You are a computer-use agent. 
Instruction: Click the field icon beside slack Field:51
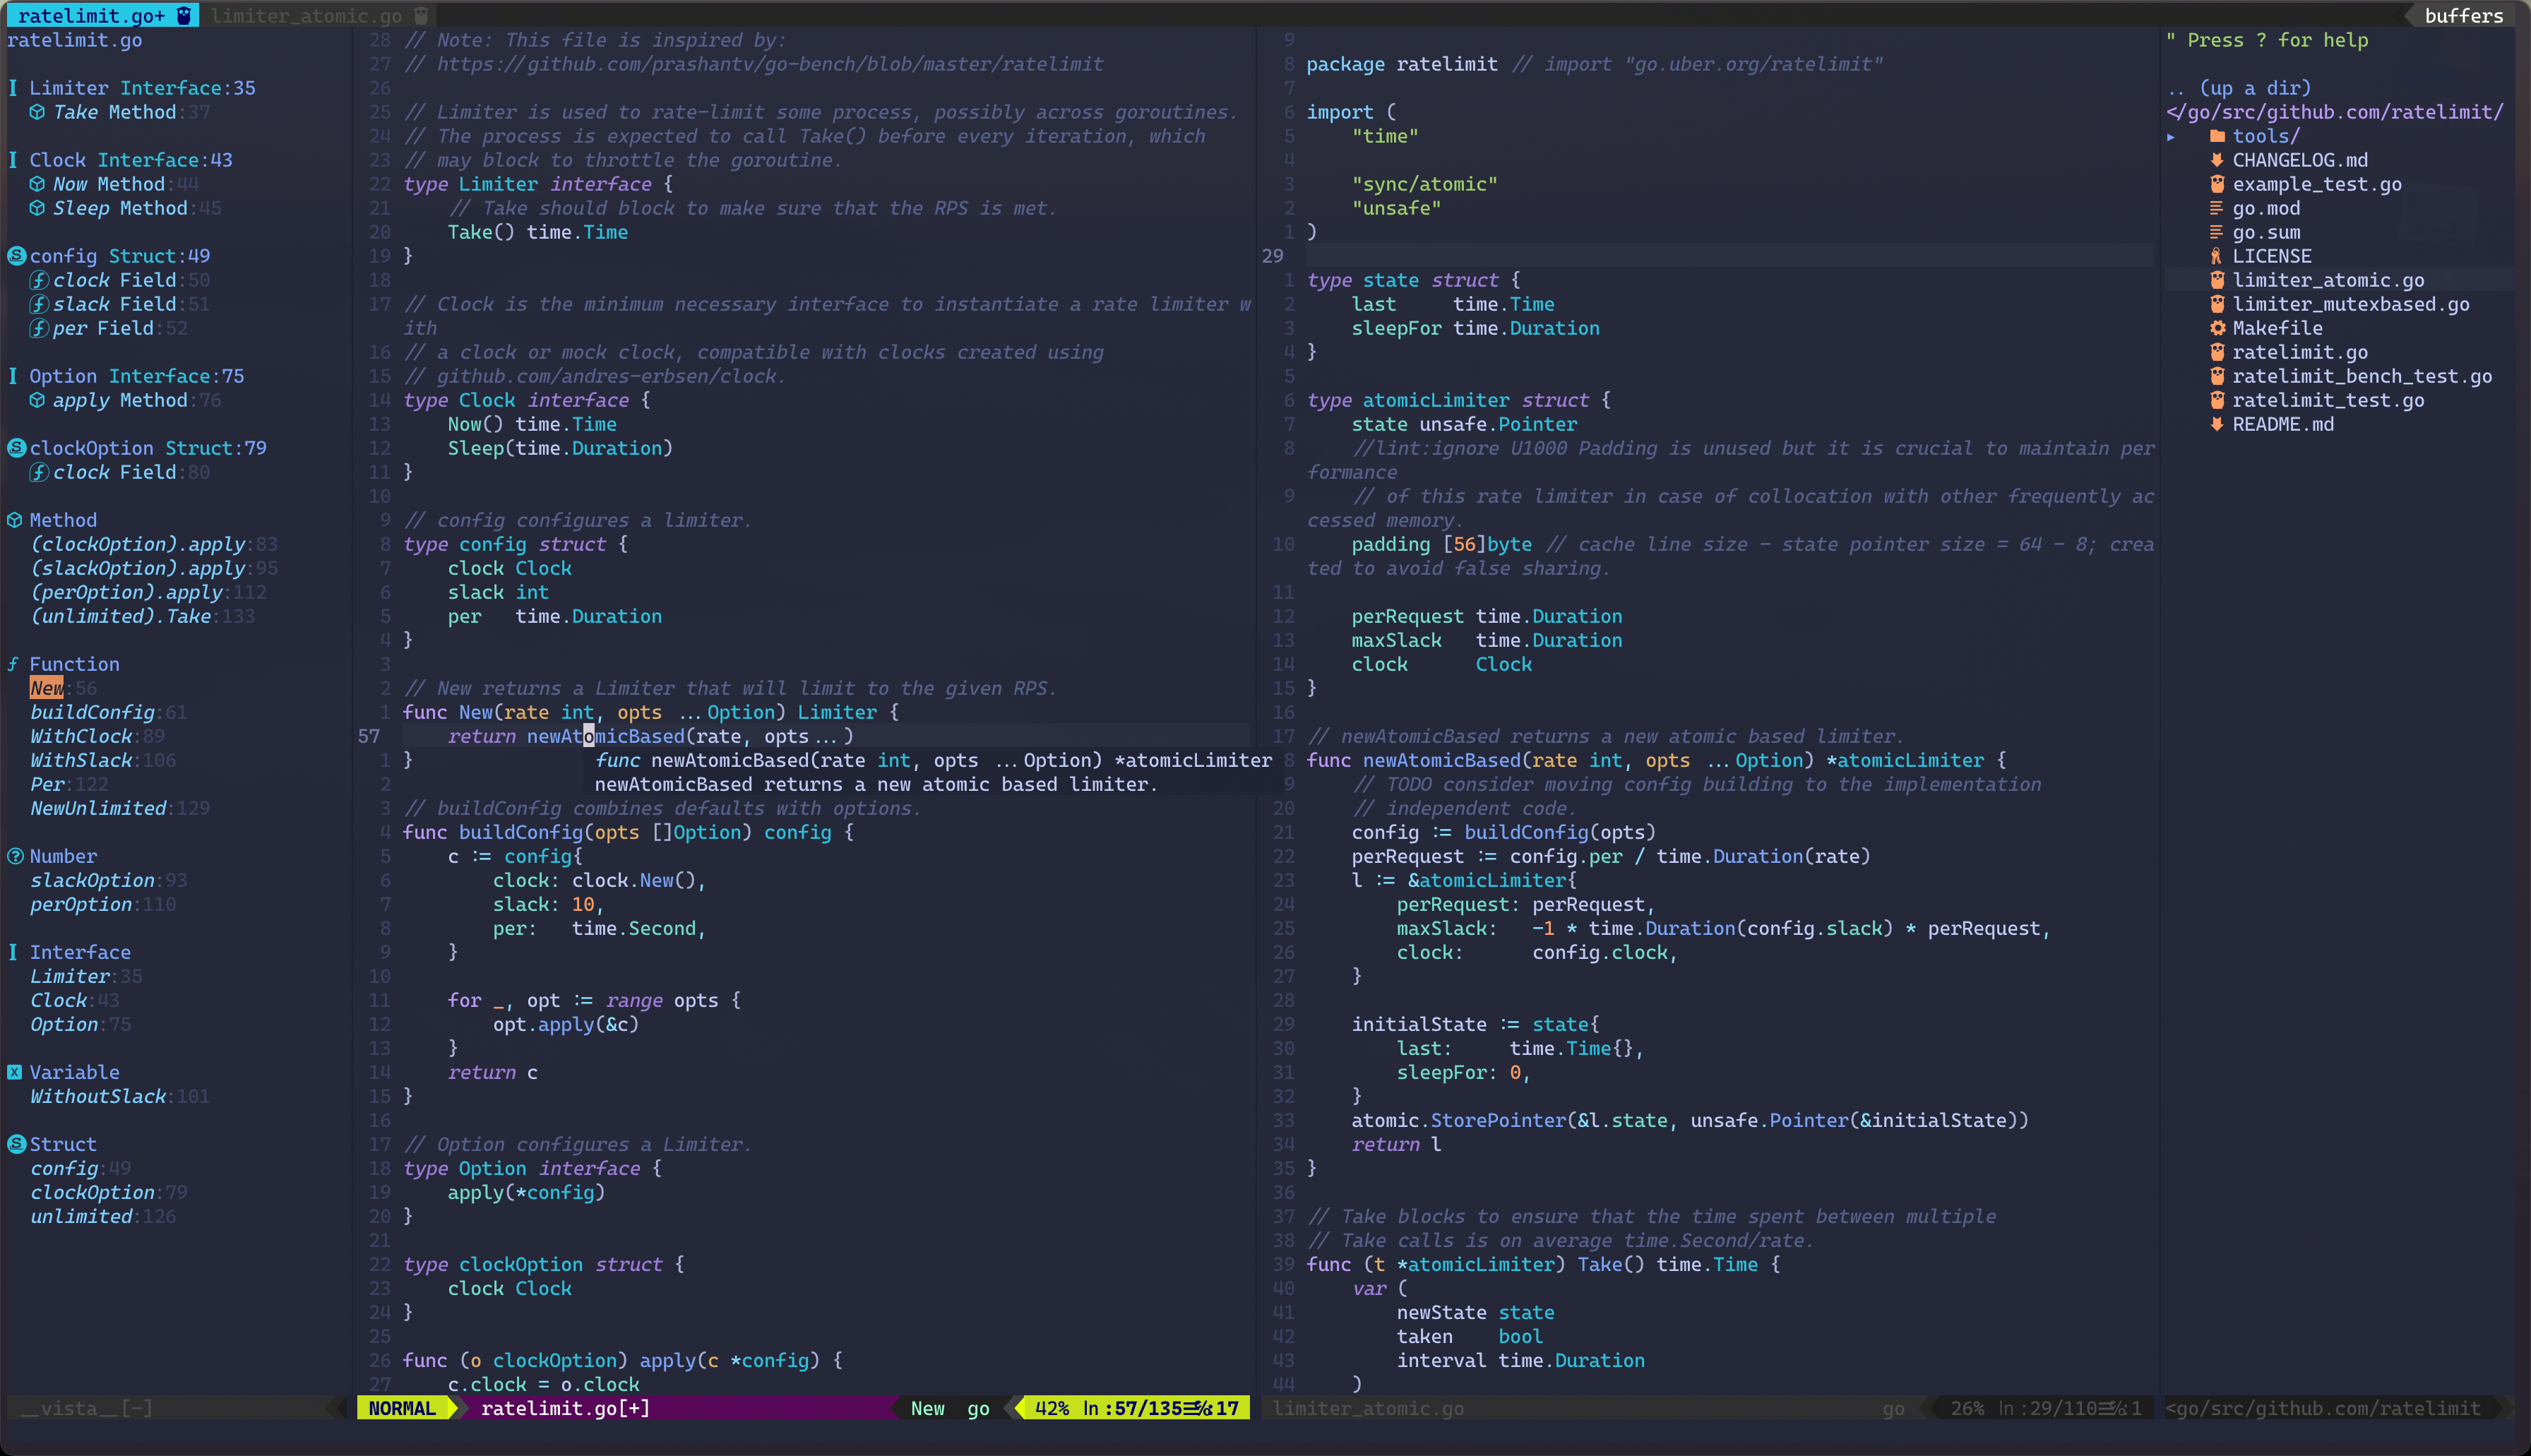click(38, 304)
